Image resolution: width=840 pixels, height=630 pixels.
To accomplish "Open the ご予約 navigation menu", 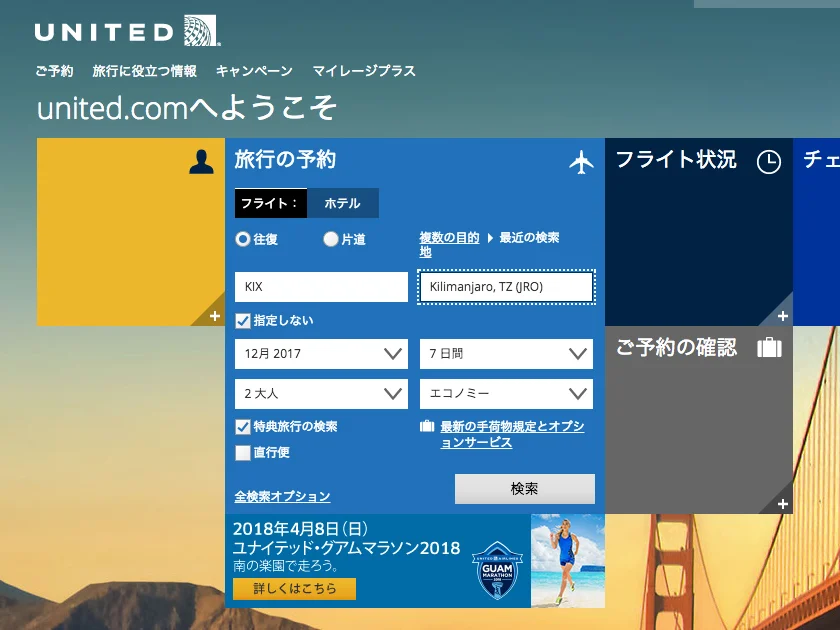I will tap(54, 71).
